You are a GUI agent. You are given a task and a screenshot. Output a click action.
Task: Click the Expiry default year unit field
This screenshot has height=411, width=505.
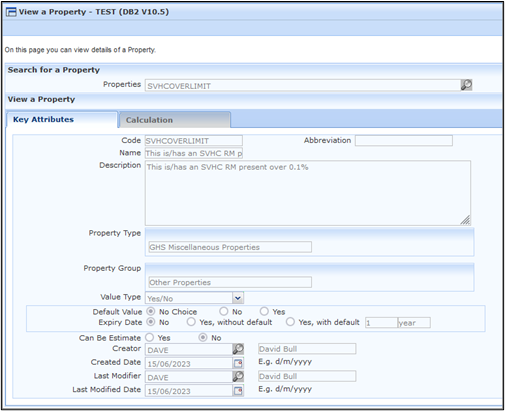(x=414, y=323)
